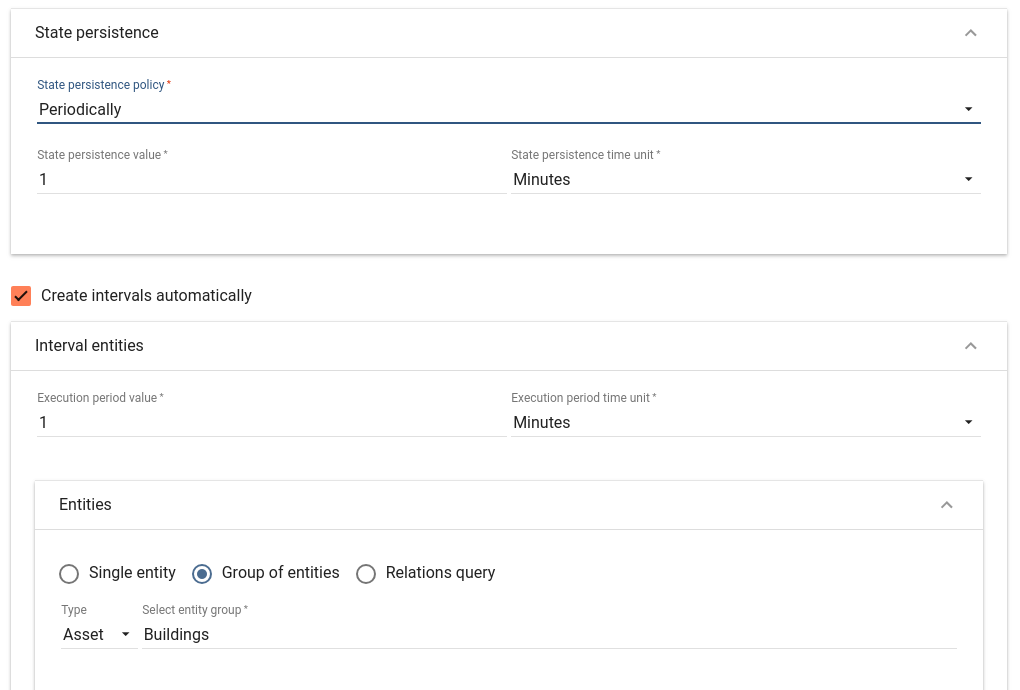This screenshot has width=1020, height=690.
Task: Open State persistence policy dropdown arrow
Action: pyautogui.click(x=968, y=109)
